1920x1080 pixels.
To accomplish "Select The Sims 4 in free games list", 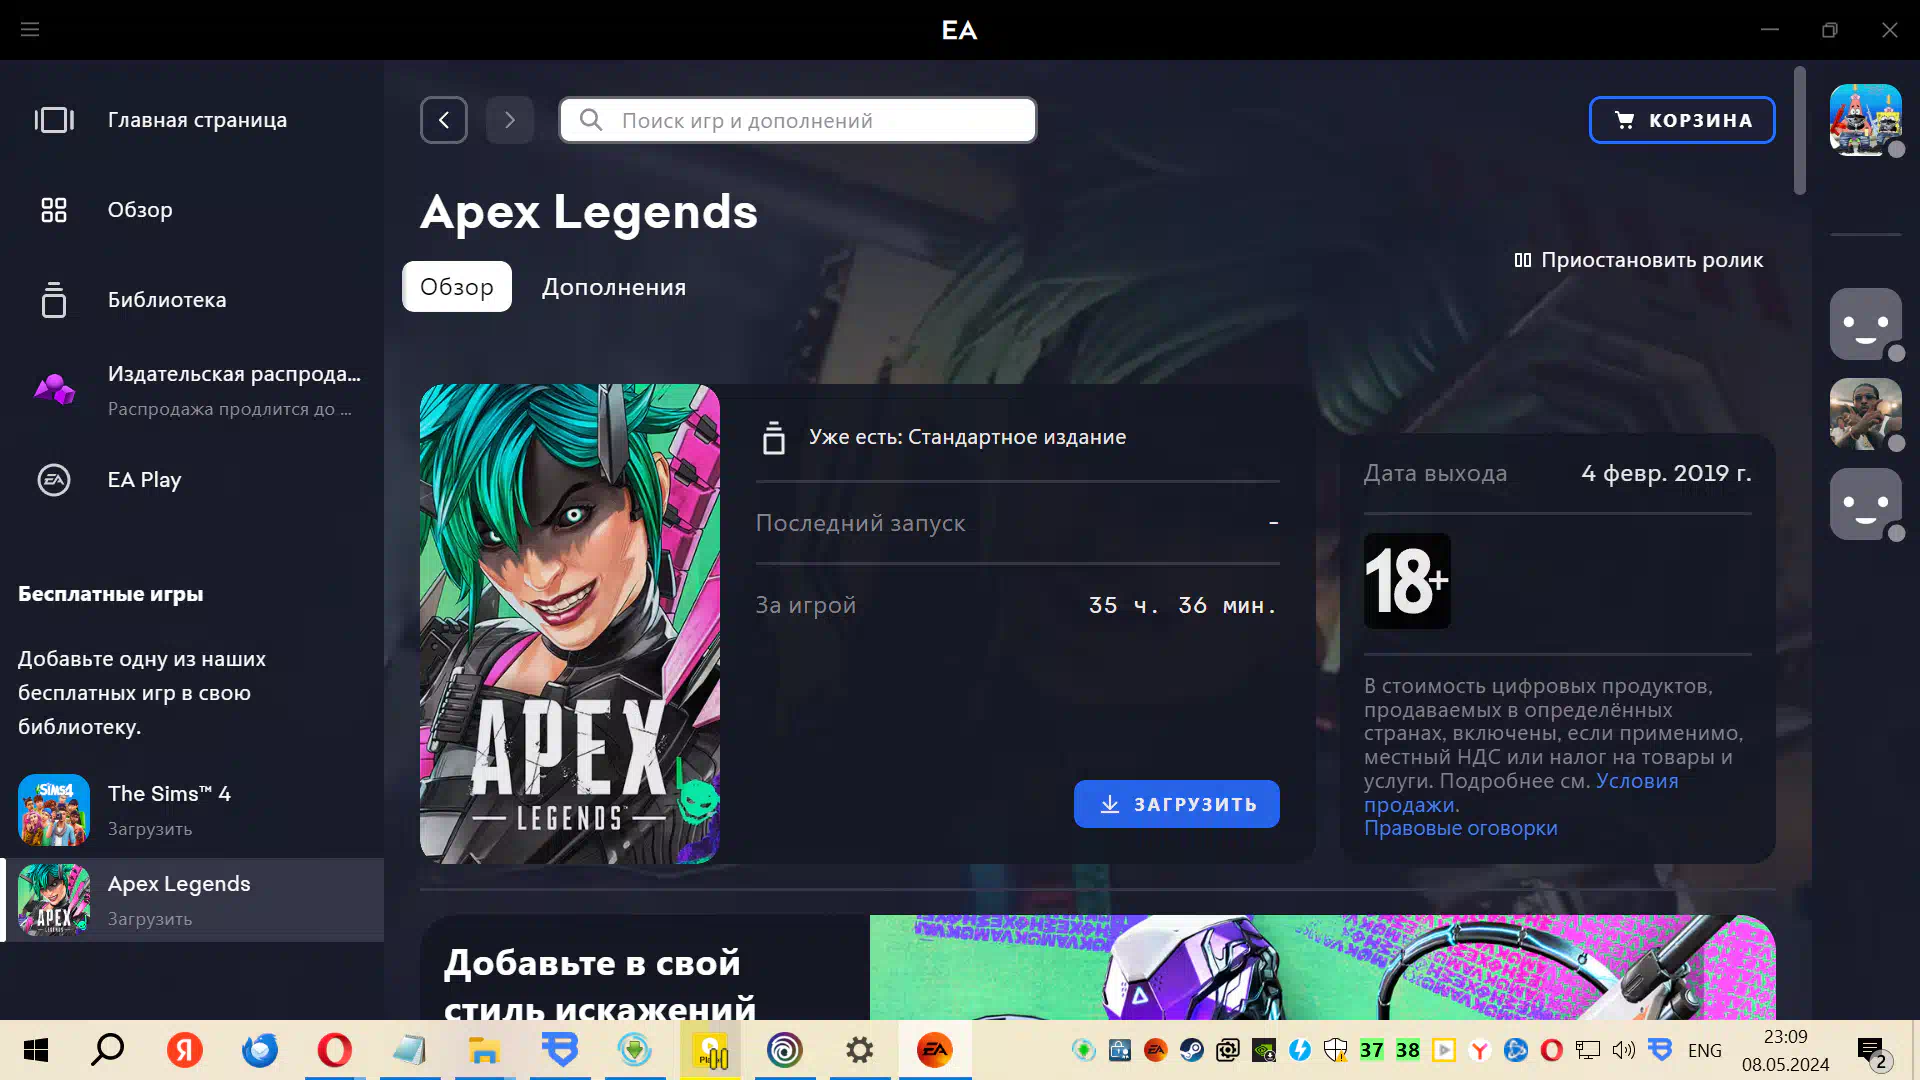I will click(192, 810).
